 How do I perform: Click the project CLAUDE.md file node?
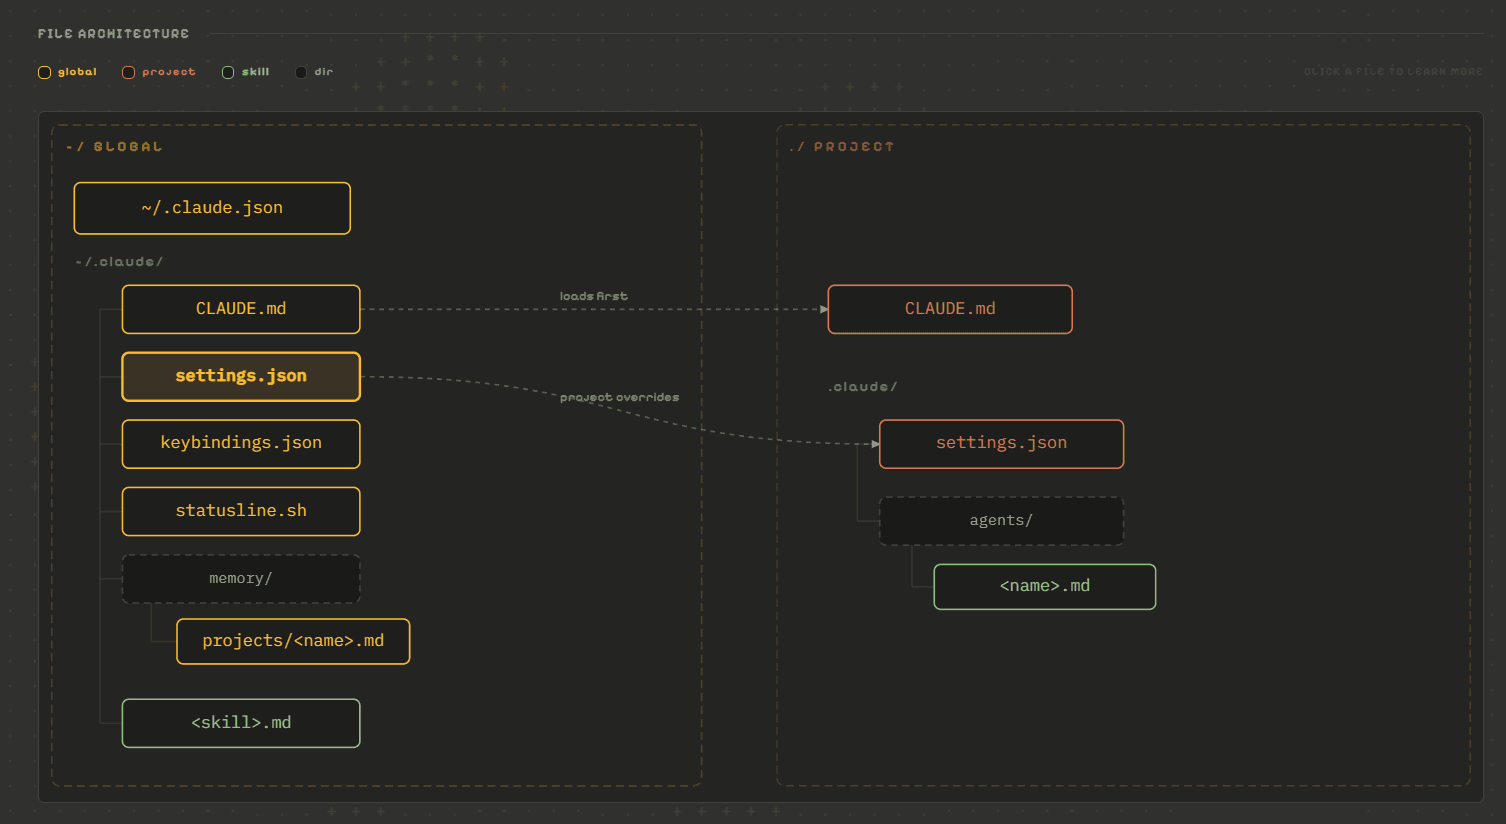pyautogui.click(x=950, y=309)
